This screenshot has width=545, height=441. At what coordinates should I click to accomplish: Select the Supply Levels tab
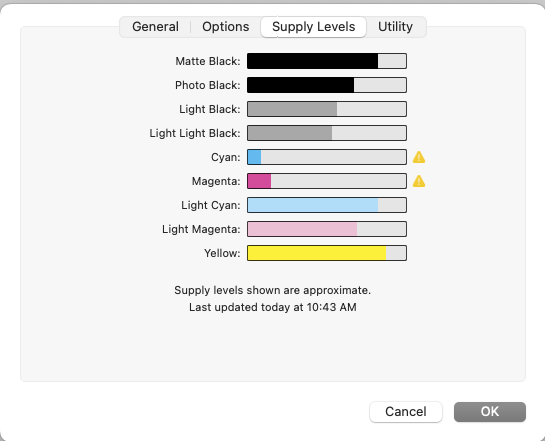point(314,27)
